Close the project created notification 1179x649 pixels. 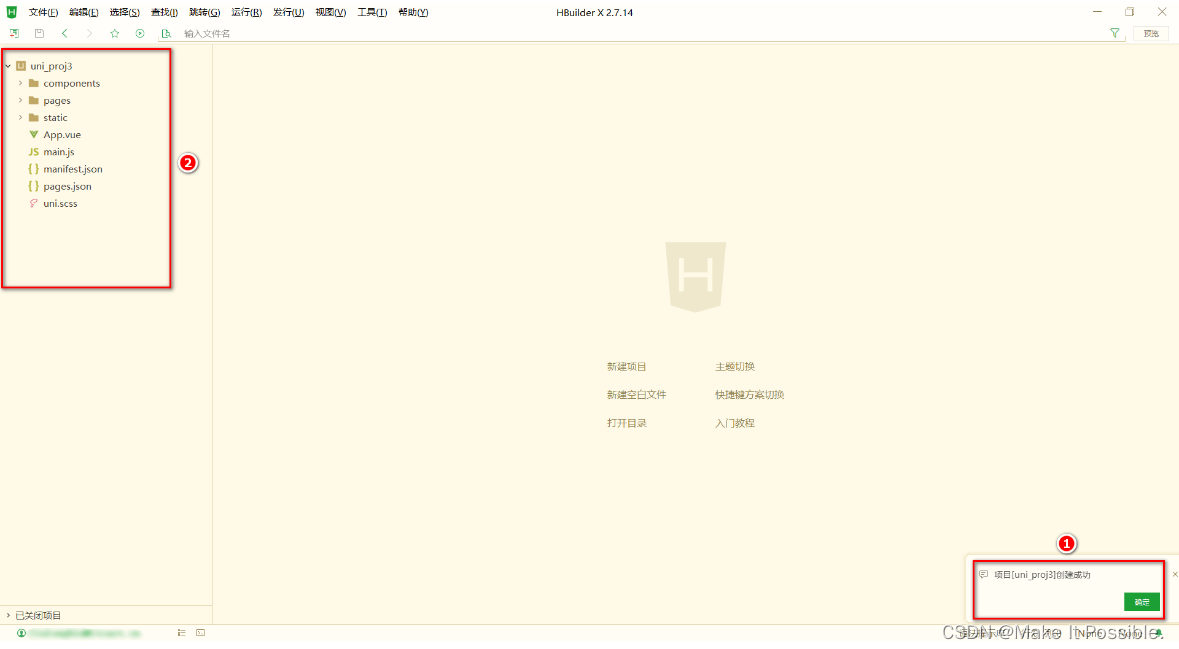pyautogui.click(x=1174, y=575)
